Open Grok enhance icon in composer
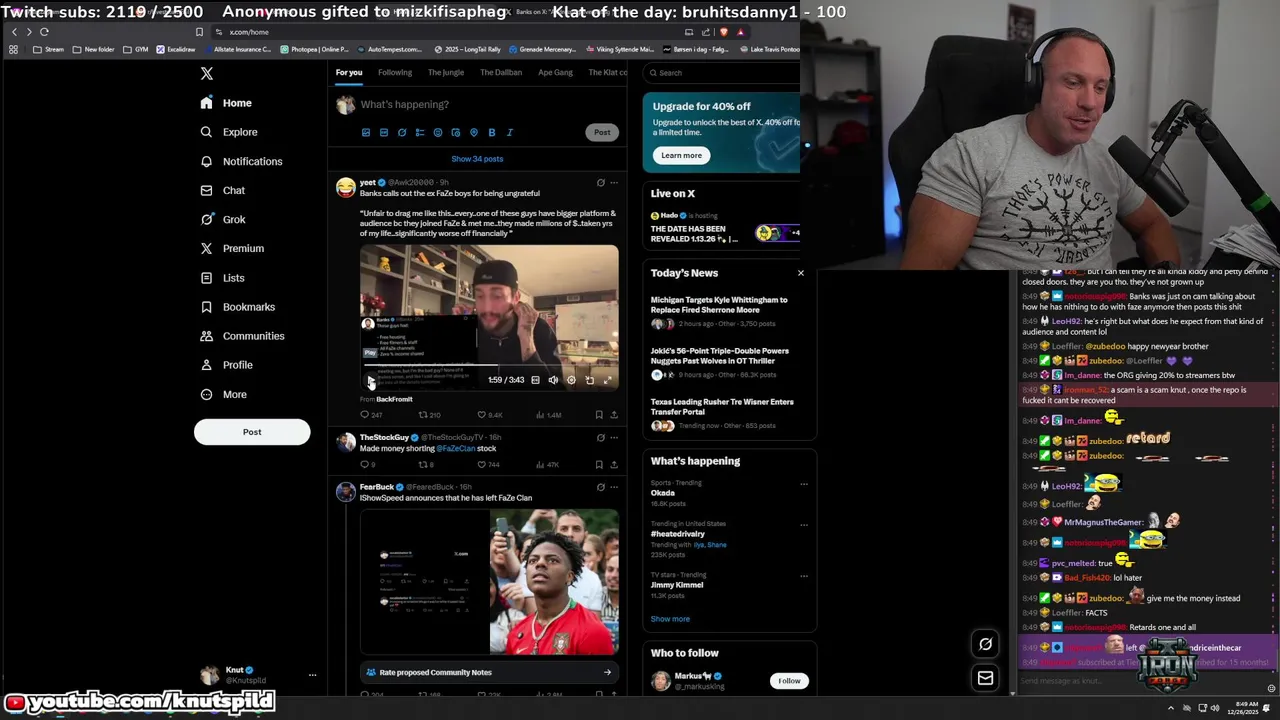This screenshot has height=720, width=1280. click(402, 132)
